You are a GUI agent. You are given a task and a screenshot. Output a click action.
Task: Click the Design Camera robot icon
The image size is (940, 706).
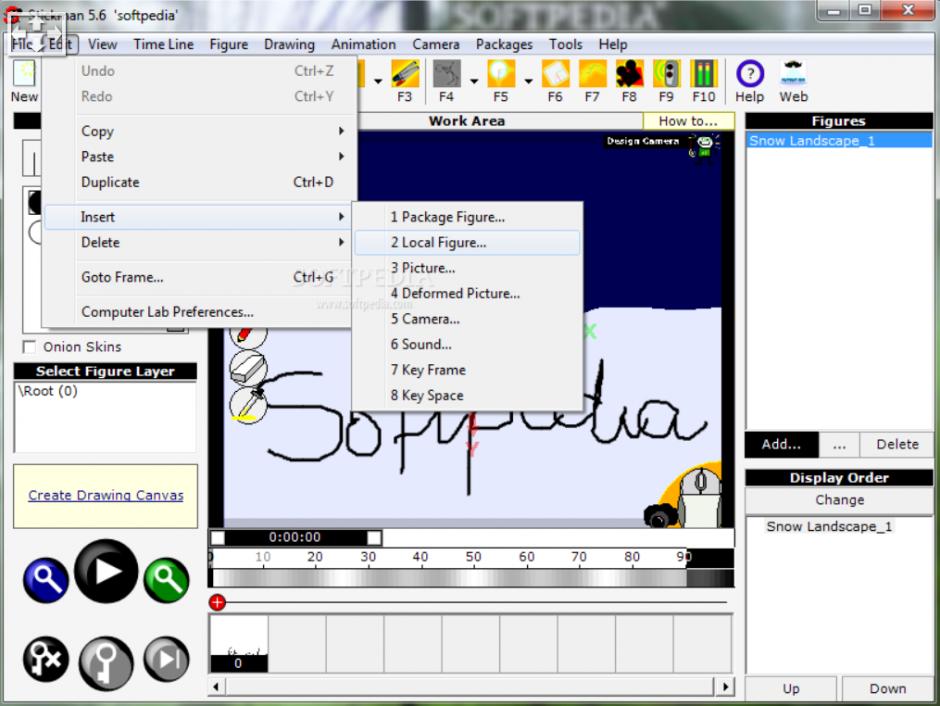pyautogui.click(x=704, y=146)
